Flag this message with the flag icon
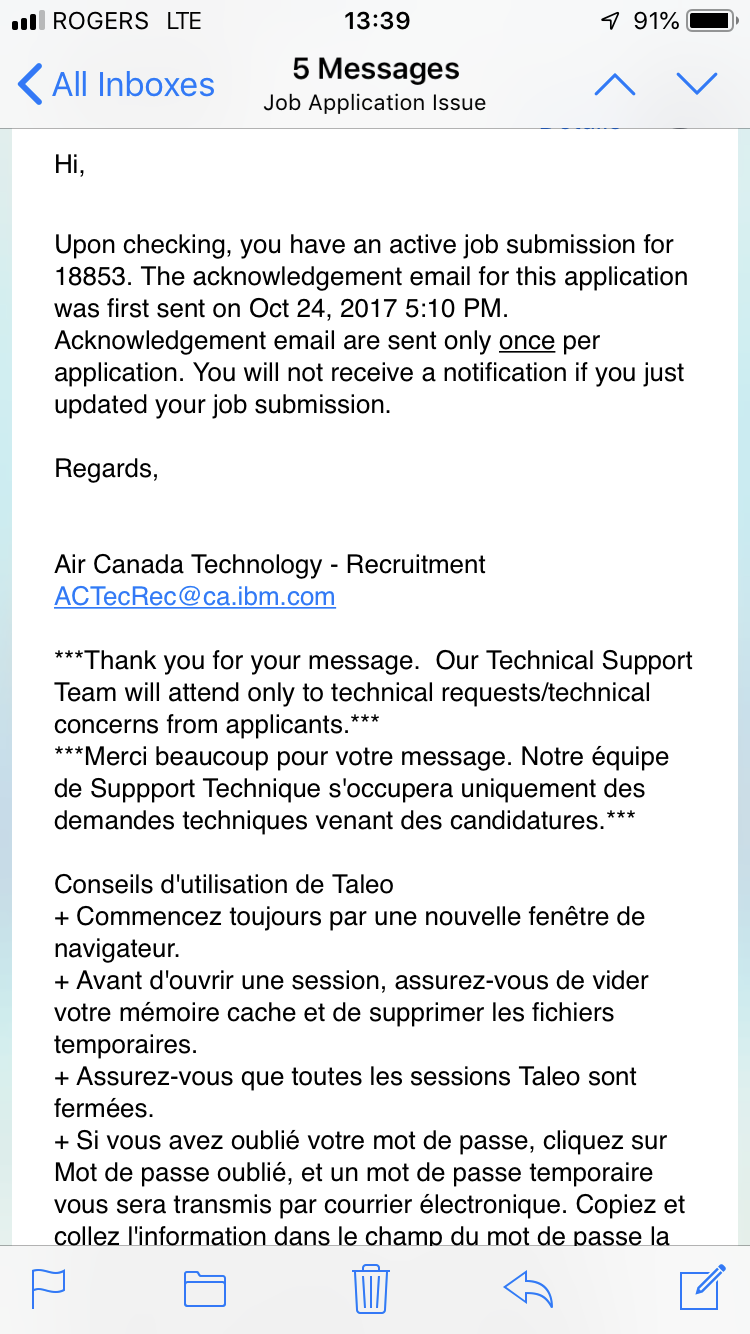This screenshot has width=750, height=1334. tap(49, 1288)
